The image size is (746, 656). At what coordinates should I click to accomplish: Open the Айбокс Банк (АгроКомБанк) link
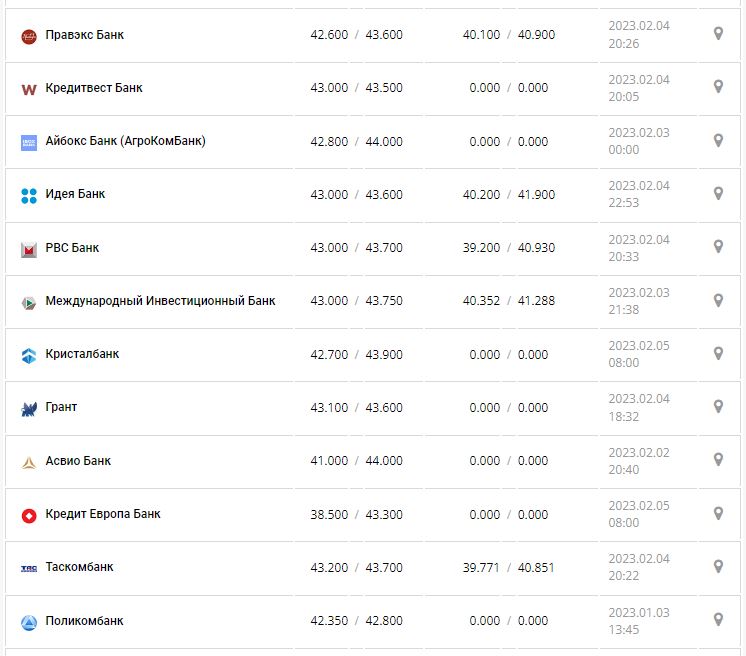(126, 141)
